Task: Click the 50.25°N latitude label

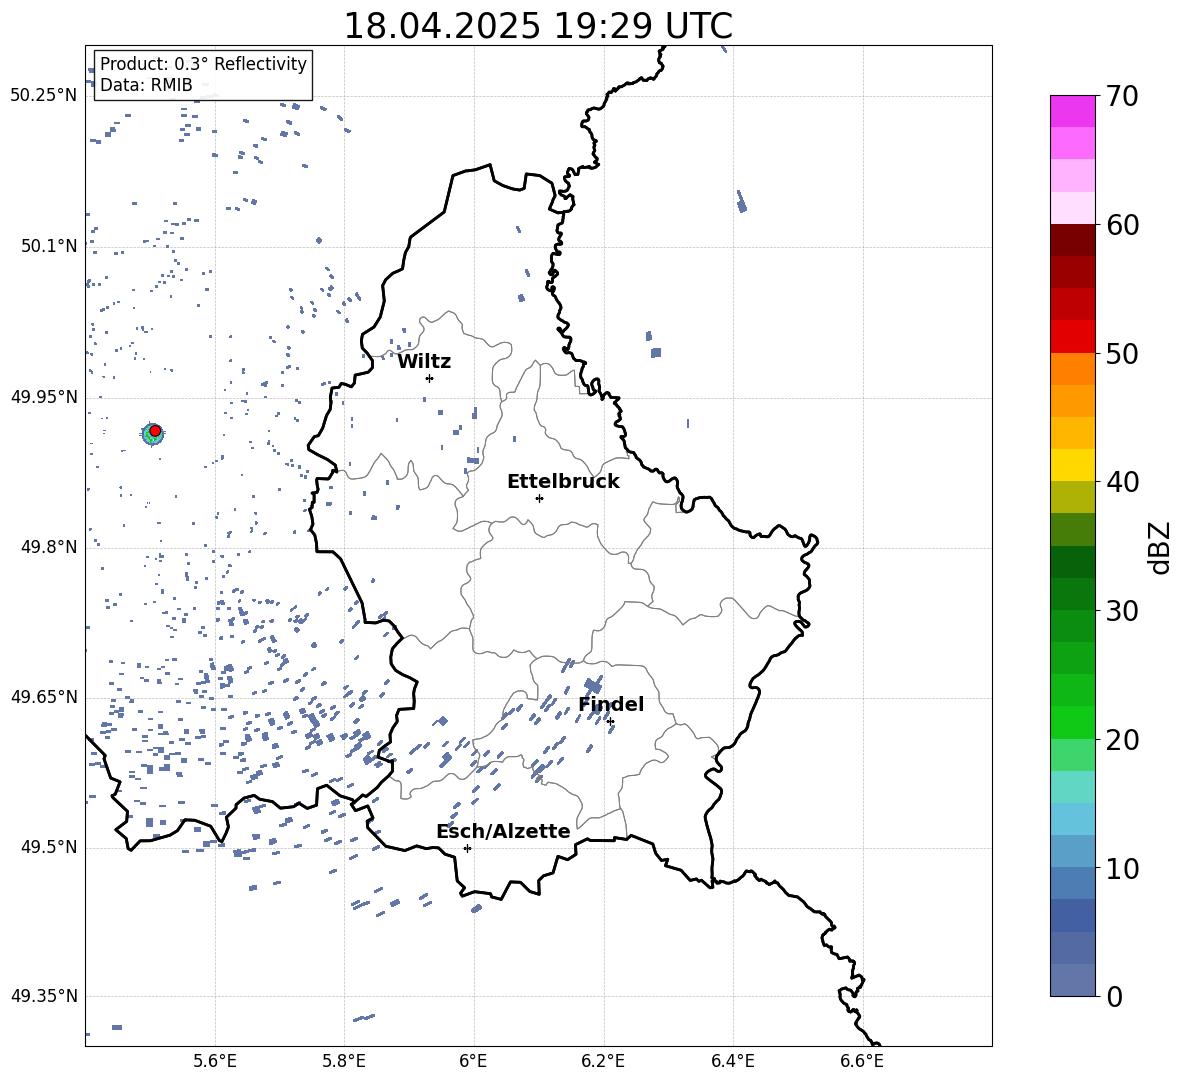Action: click(44, 96)
